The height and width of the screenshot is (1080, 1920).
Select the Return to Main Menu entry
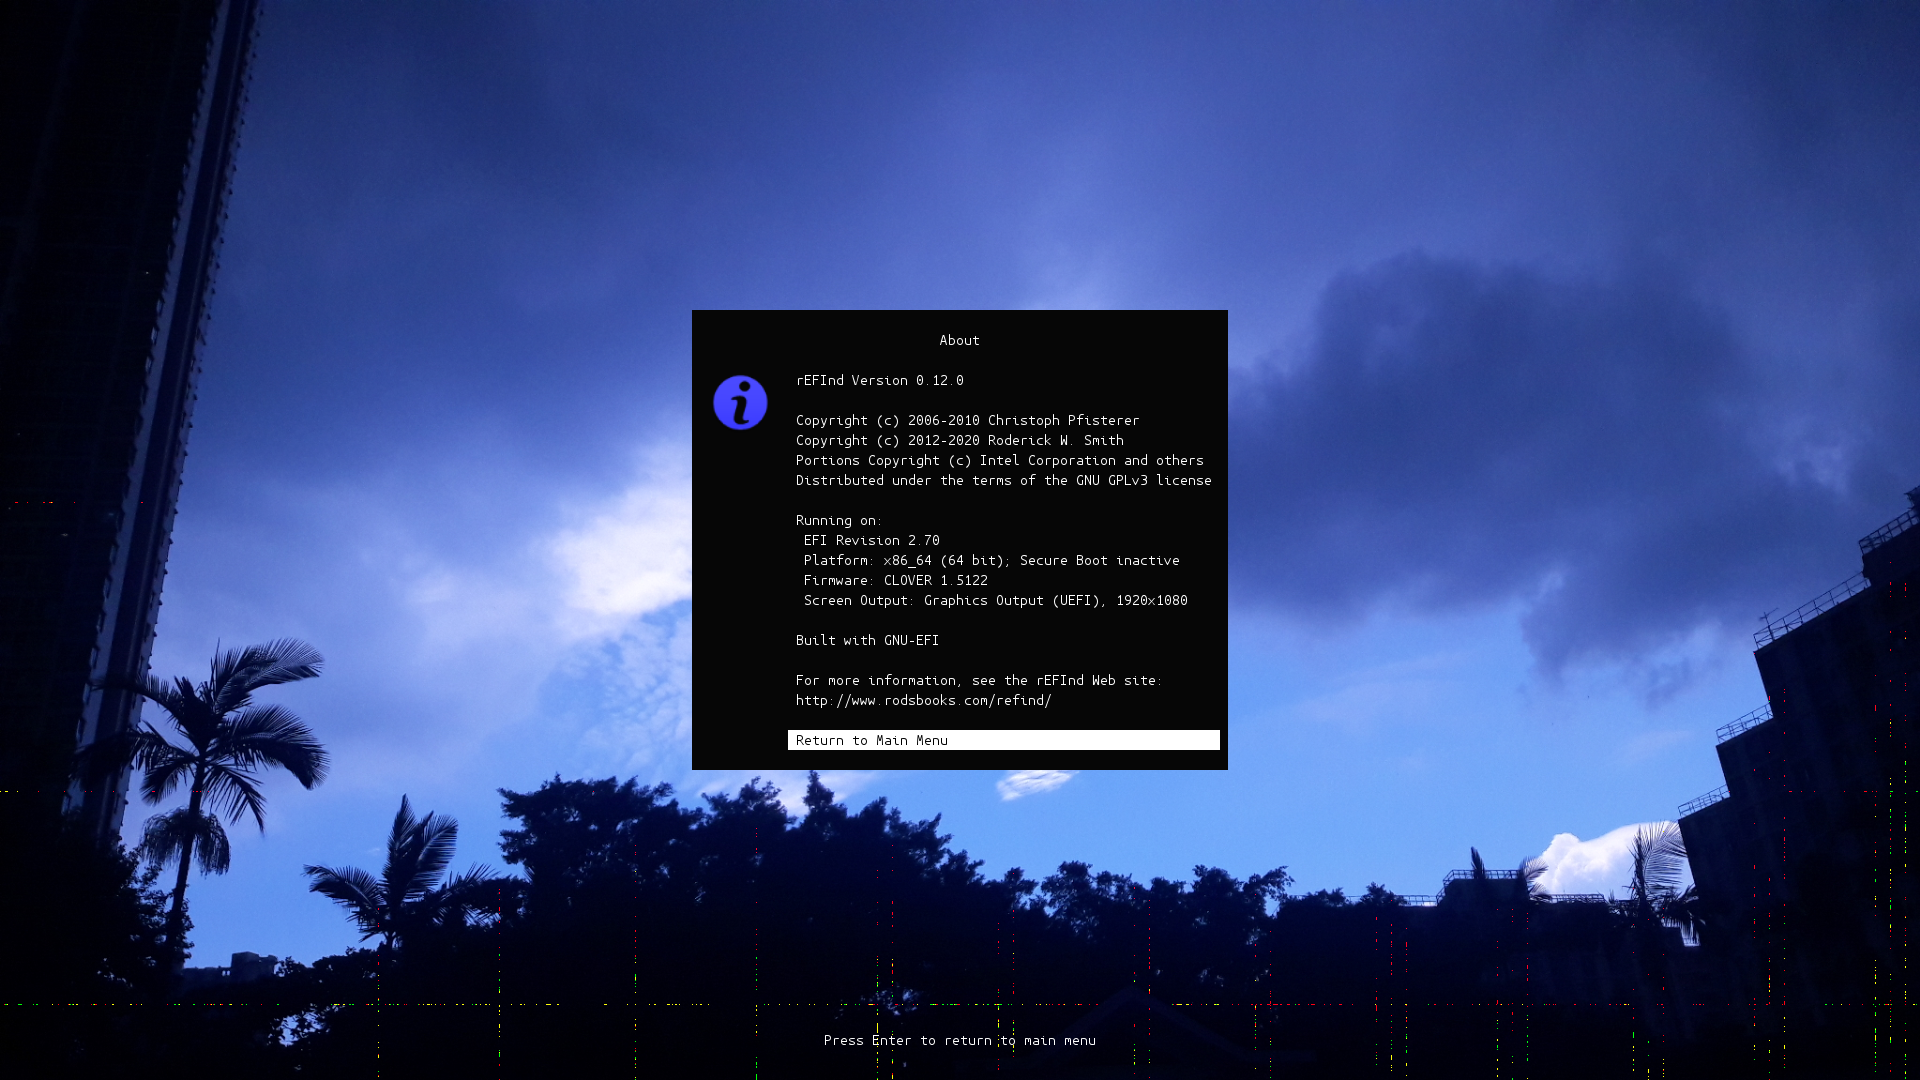[x=1003, y=740]
